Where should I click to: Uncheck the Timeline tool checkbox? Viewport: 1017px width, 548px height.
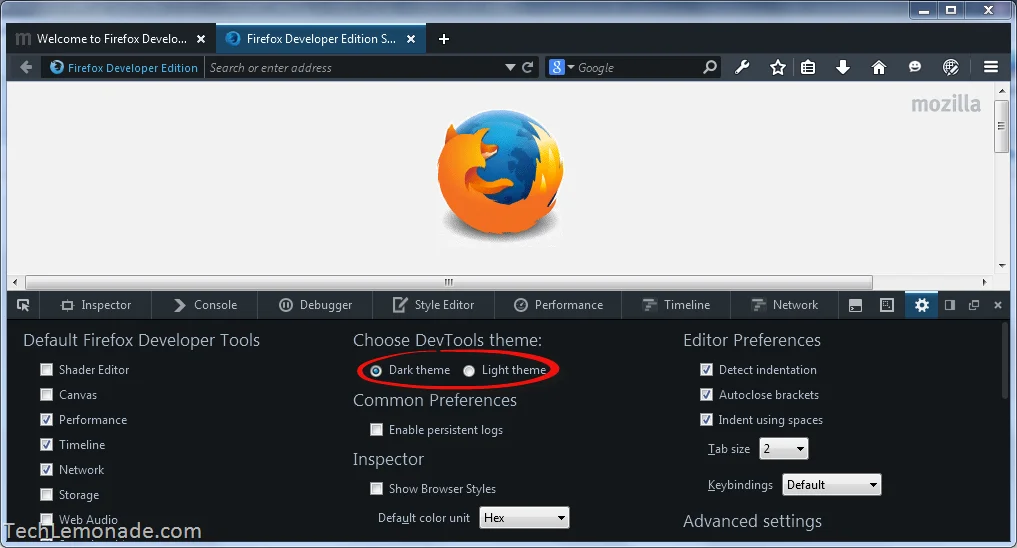[x=47, y=445]
